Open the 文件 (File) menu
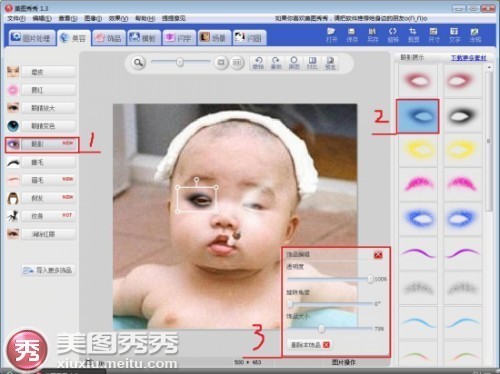 pyautogui.click(x=16, y=18)
